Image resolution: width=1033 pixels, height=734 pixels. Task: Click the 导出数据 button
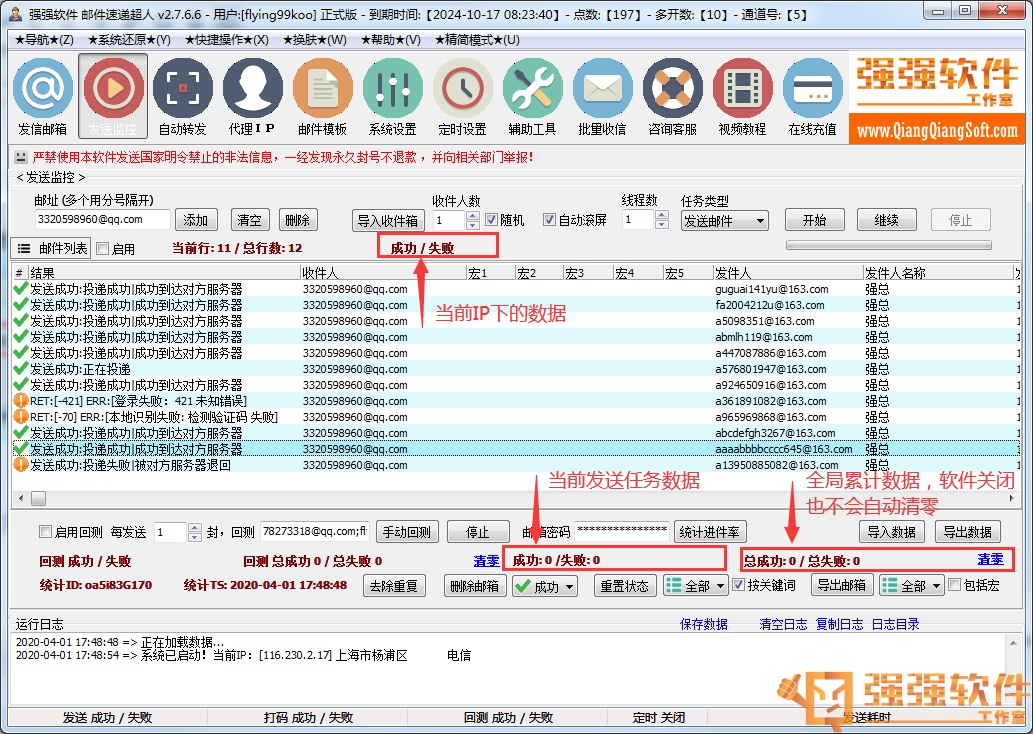click(968, 532)
